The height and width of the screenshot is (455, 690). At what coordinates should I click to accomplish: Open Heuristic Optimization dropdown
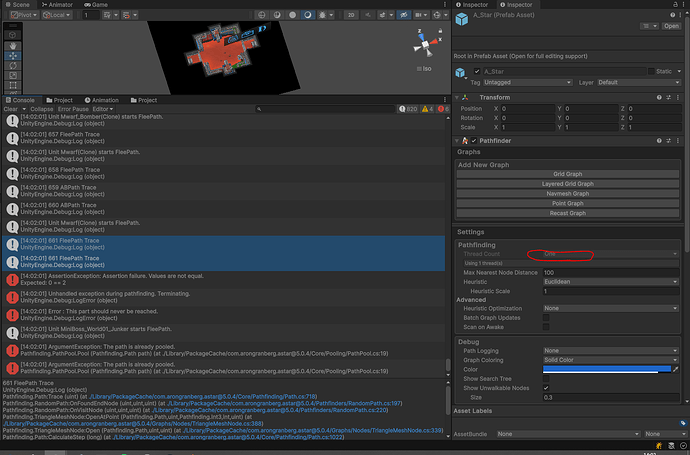611,308
